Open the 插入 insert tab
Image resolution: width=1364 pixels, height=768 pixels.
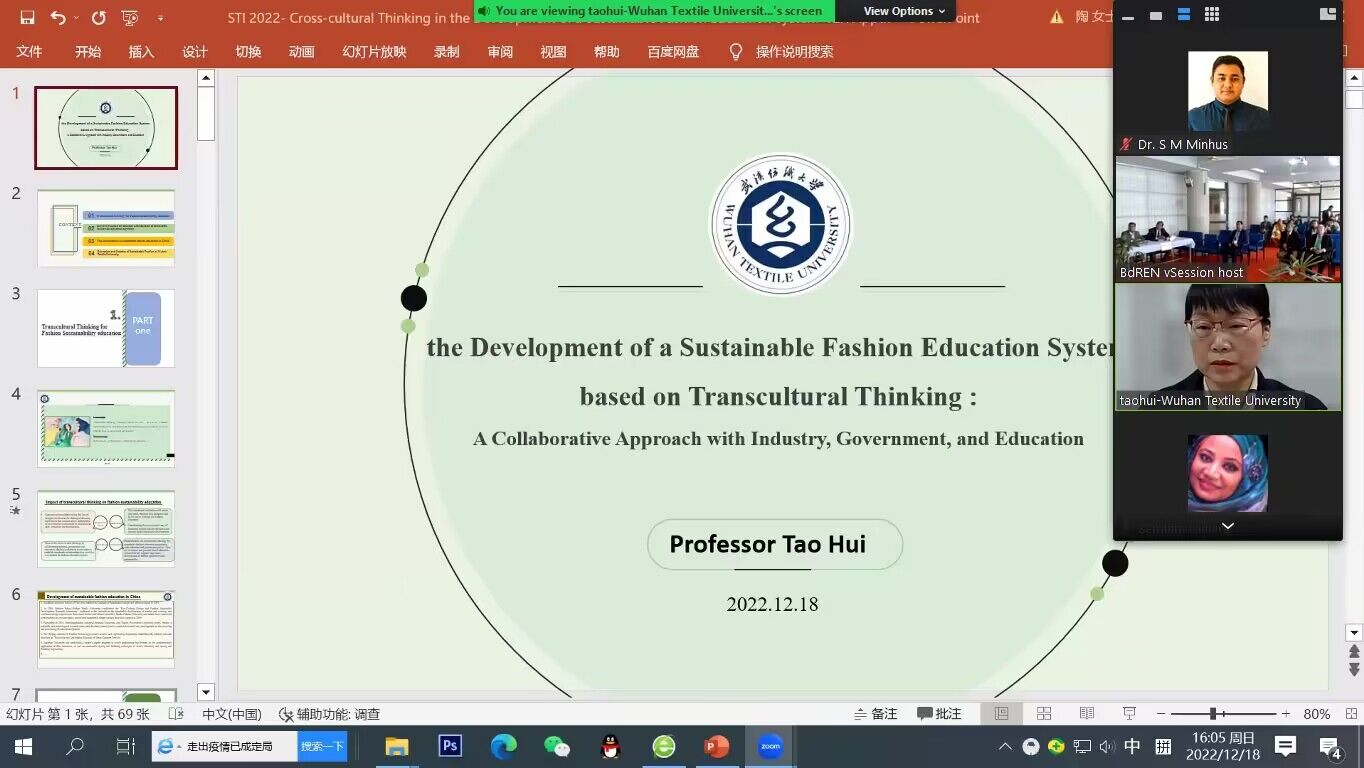coord(141,52)
